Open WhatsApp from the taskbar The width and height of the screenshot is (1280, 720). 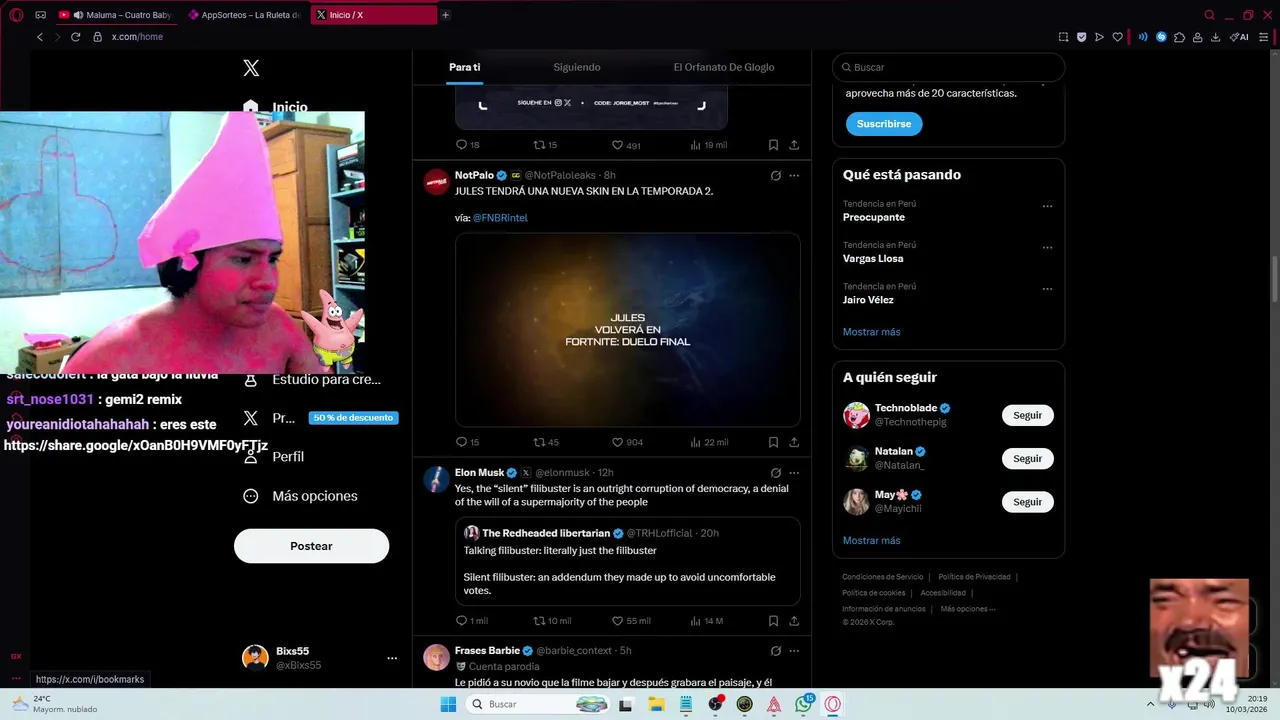[804, 704]
